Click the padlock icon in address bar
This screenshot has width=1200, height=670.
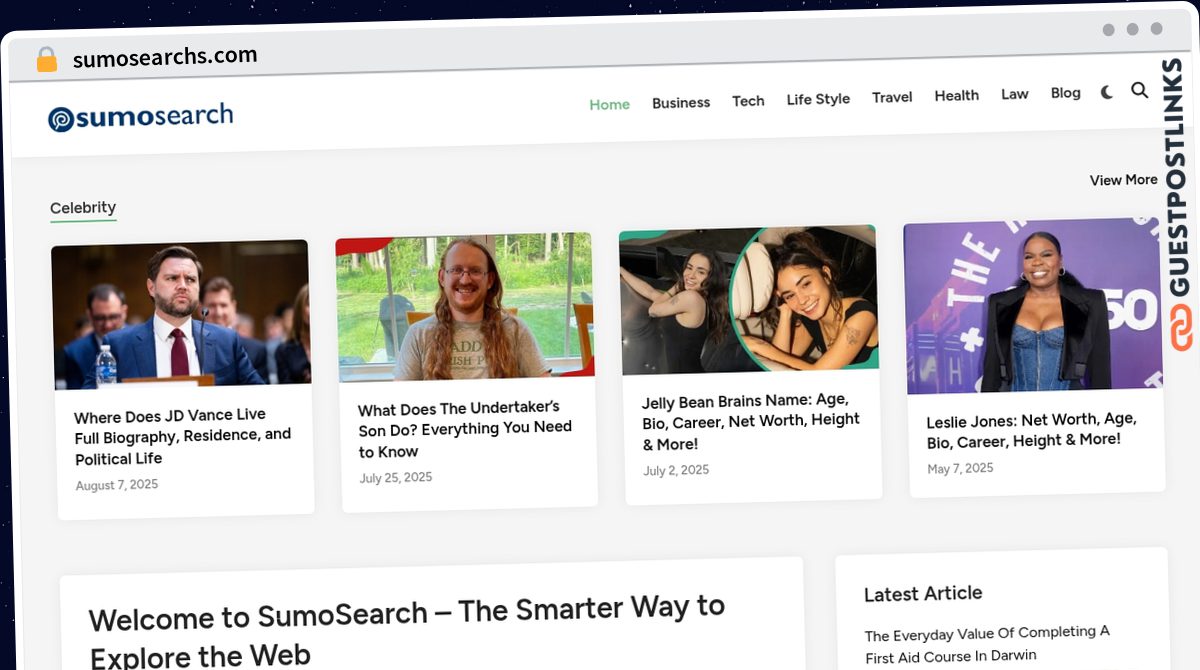pos(47,60)
